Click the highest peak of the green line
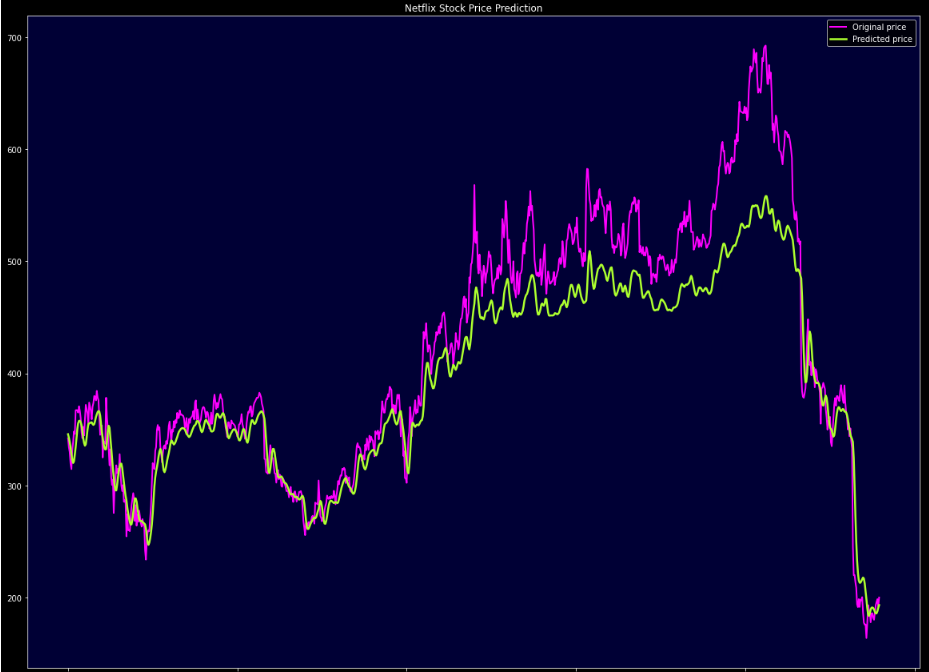 (766, 197)
